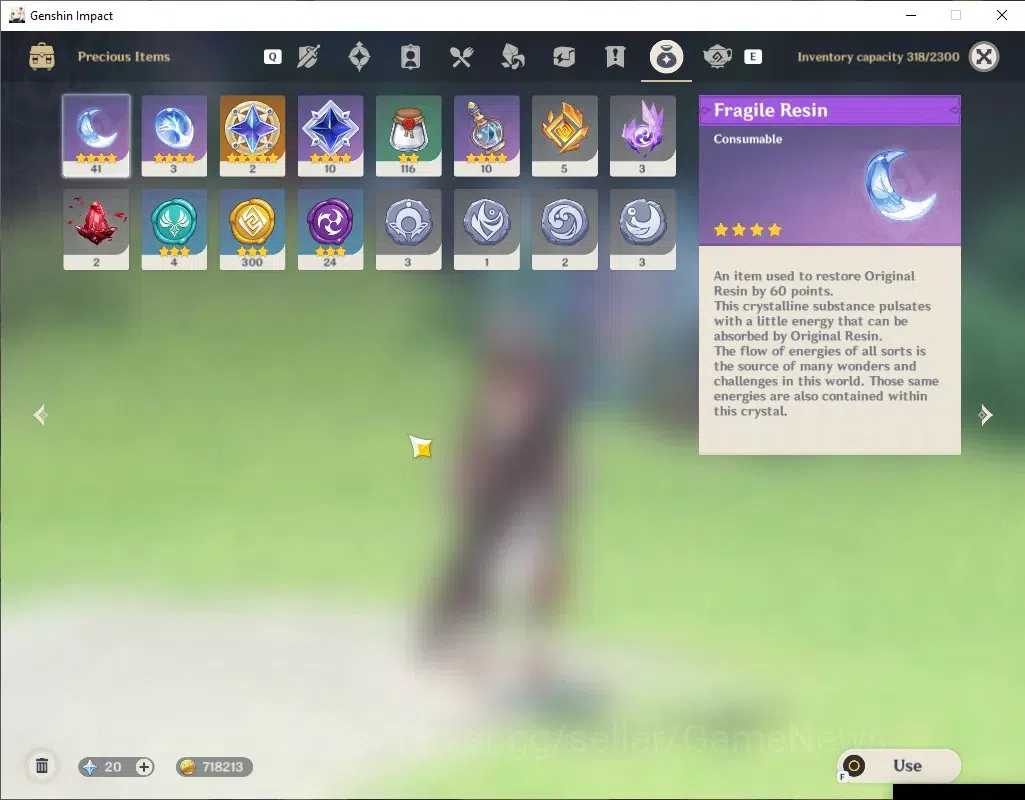This screenshot has width=1025, height=800.
Task: Select the teal Anemo sigil count 4
Action: click(x=174, y=229)
